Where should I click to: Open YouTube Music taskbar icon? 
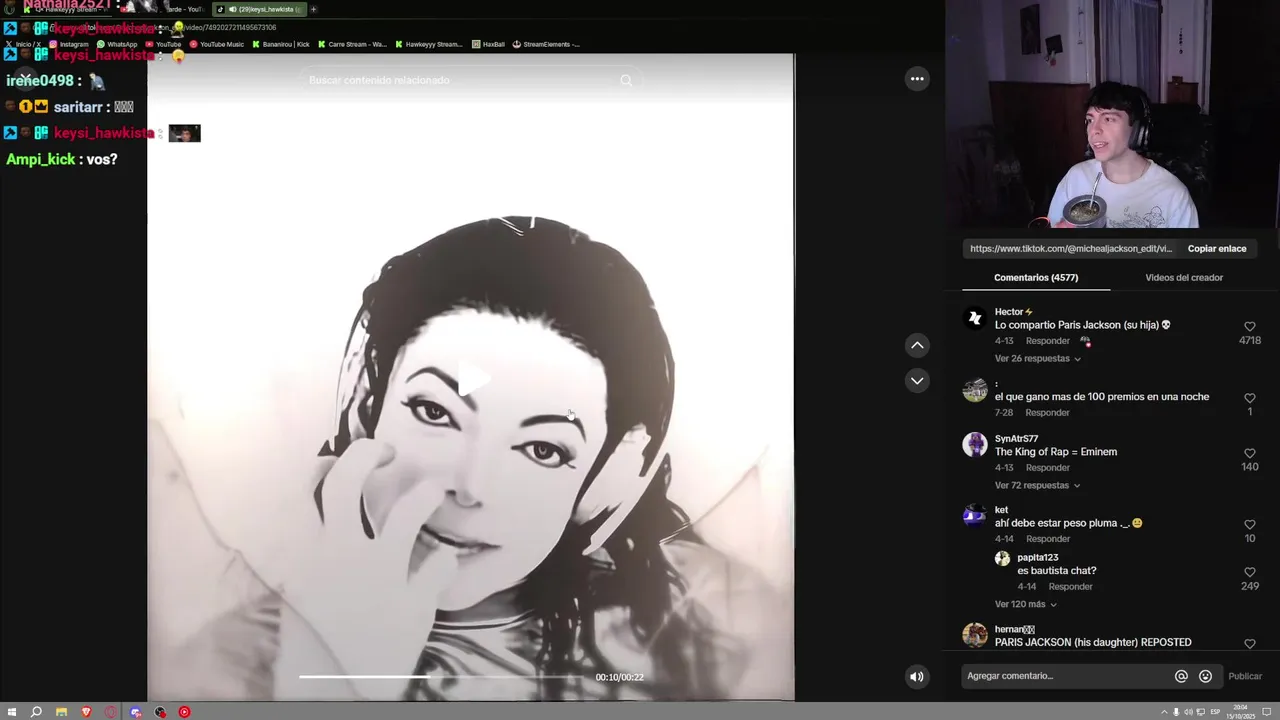point(184,712)
